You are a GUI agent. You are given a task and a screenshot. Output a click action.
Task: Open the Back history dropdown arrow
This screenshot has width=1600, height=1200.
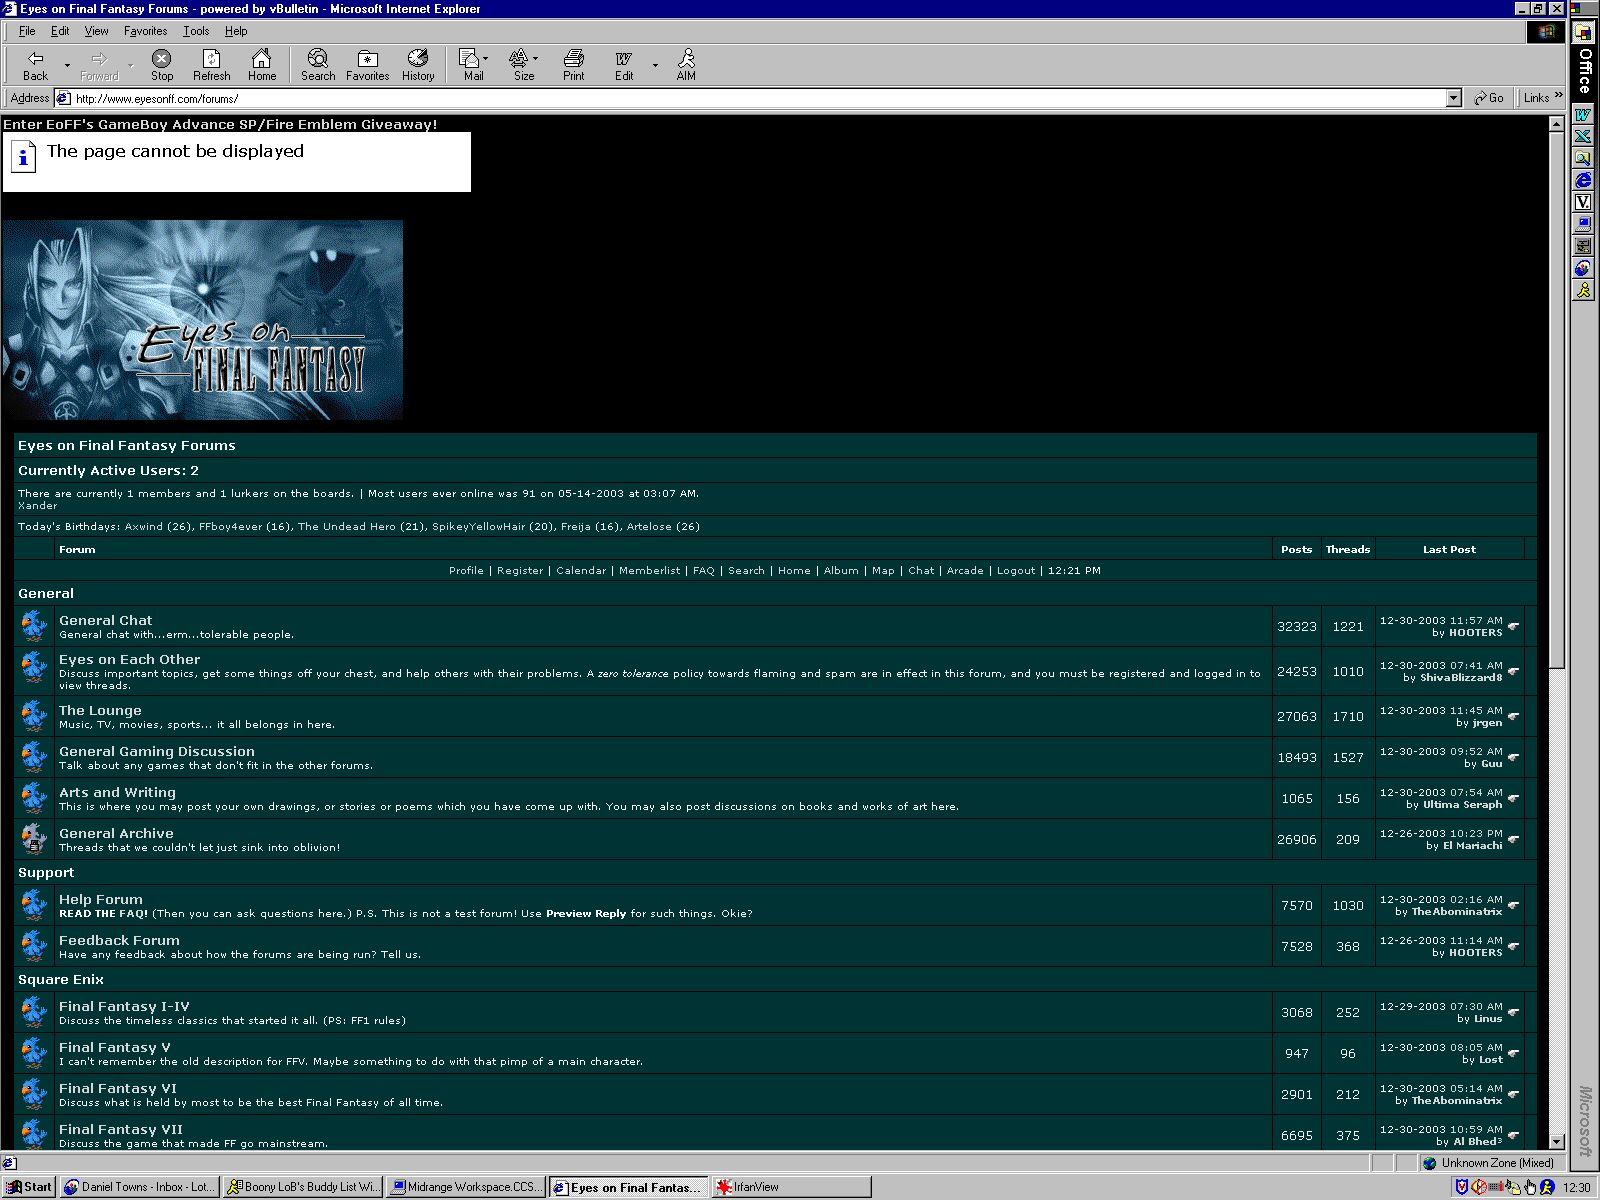67,66
